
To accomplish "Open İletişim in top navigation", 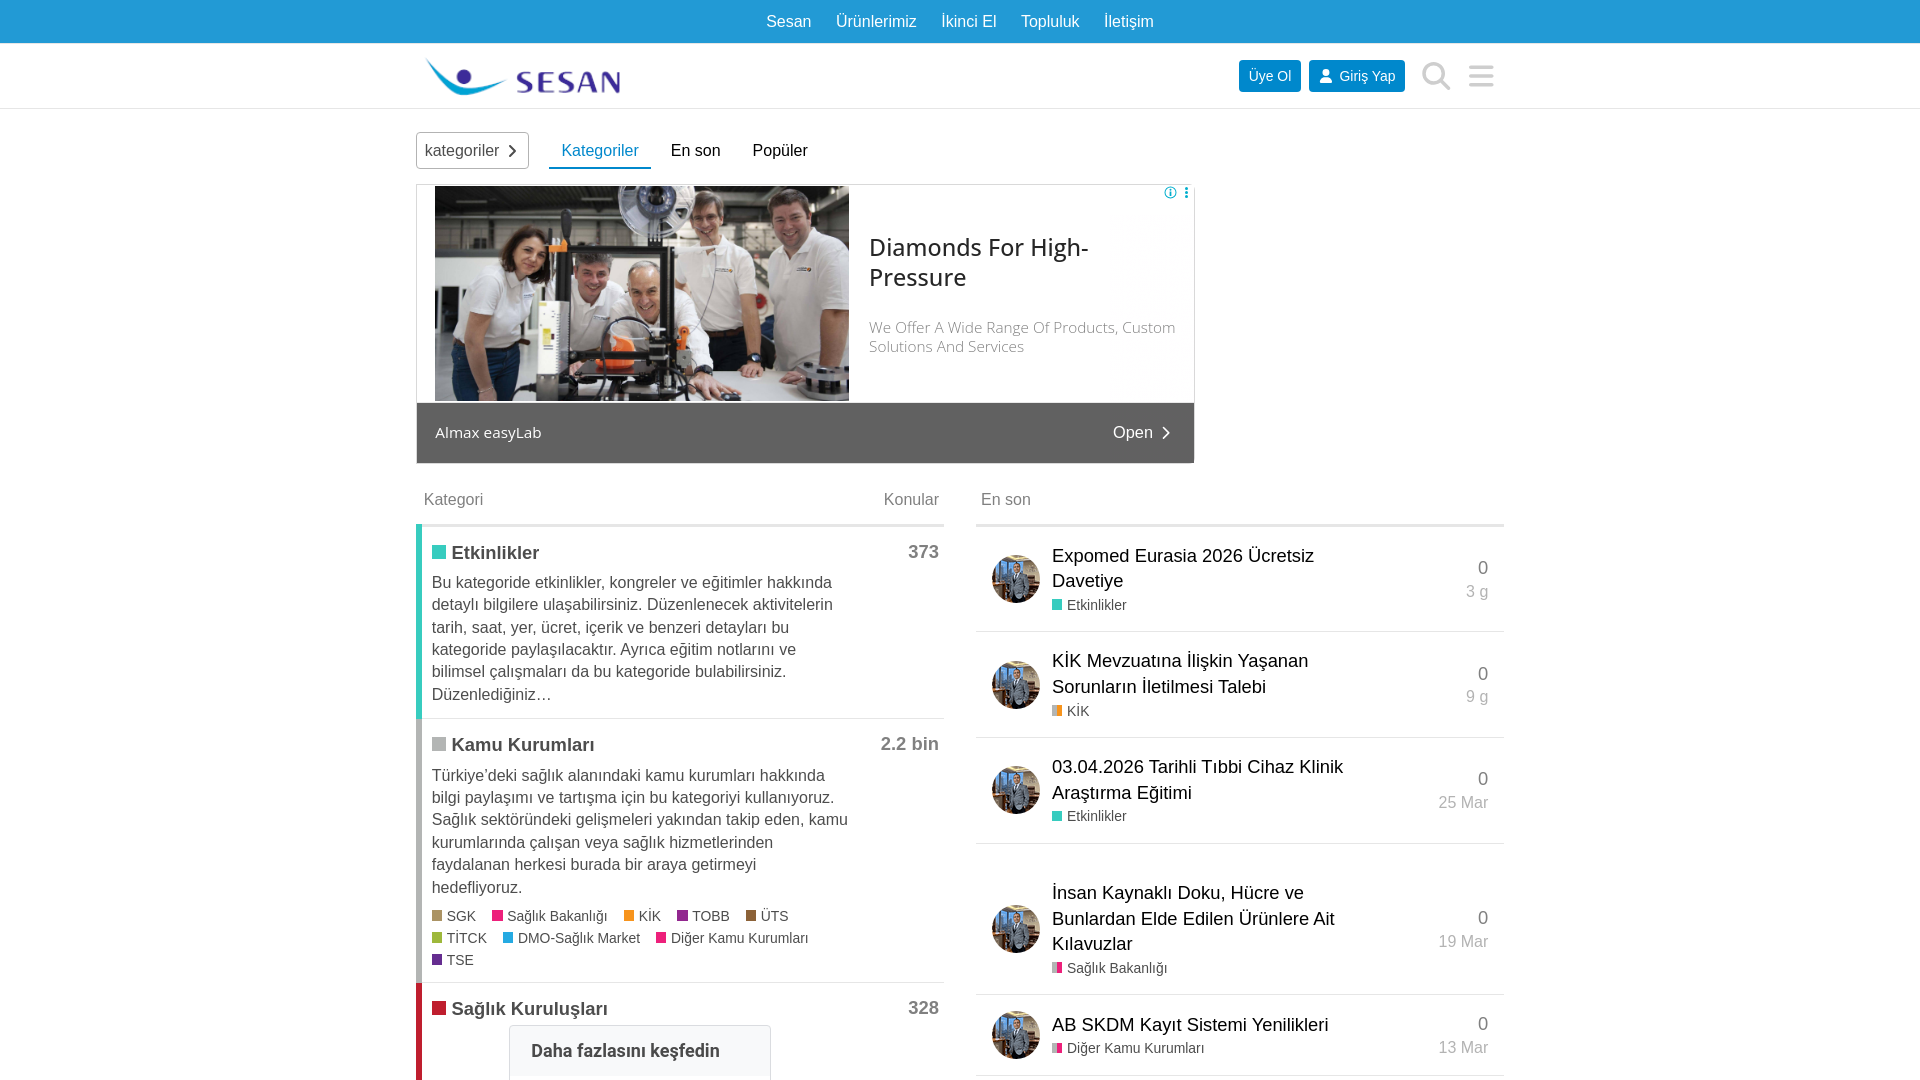I will point(1129,22).
